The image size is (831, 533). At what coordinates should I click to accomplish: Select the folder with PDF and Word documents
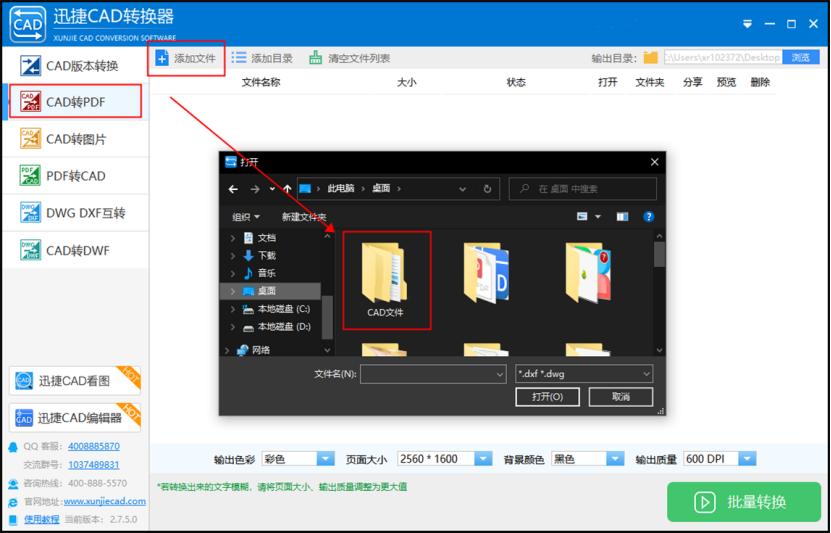[486, 272]
